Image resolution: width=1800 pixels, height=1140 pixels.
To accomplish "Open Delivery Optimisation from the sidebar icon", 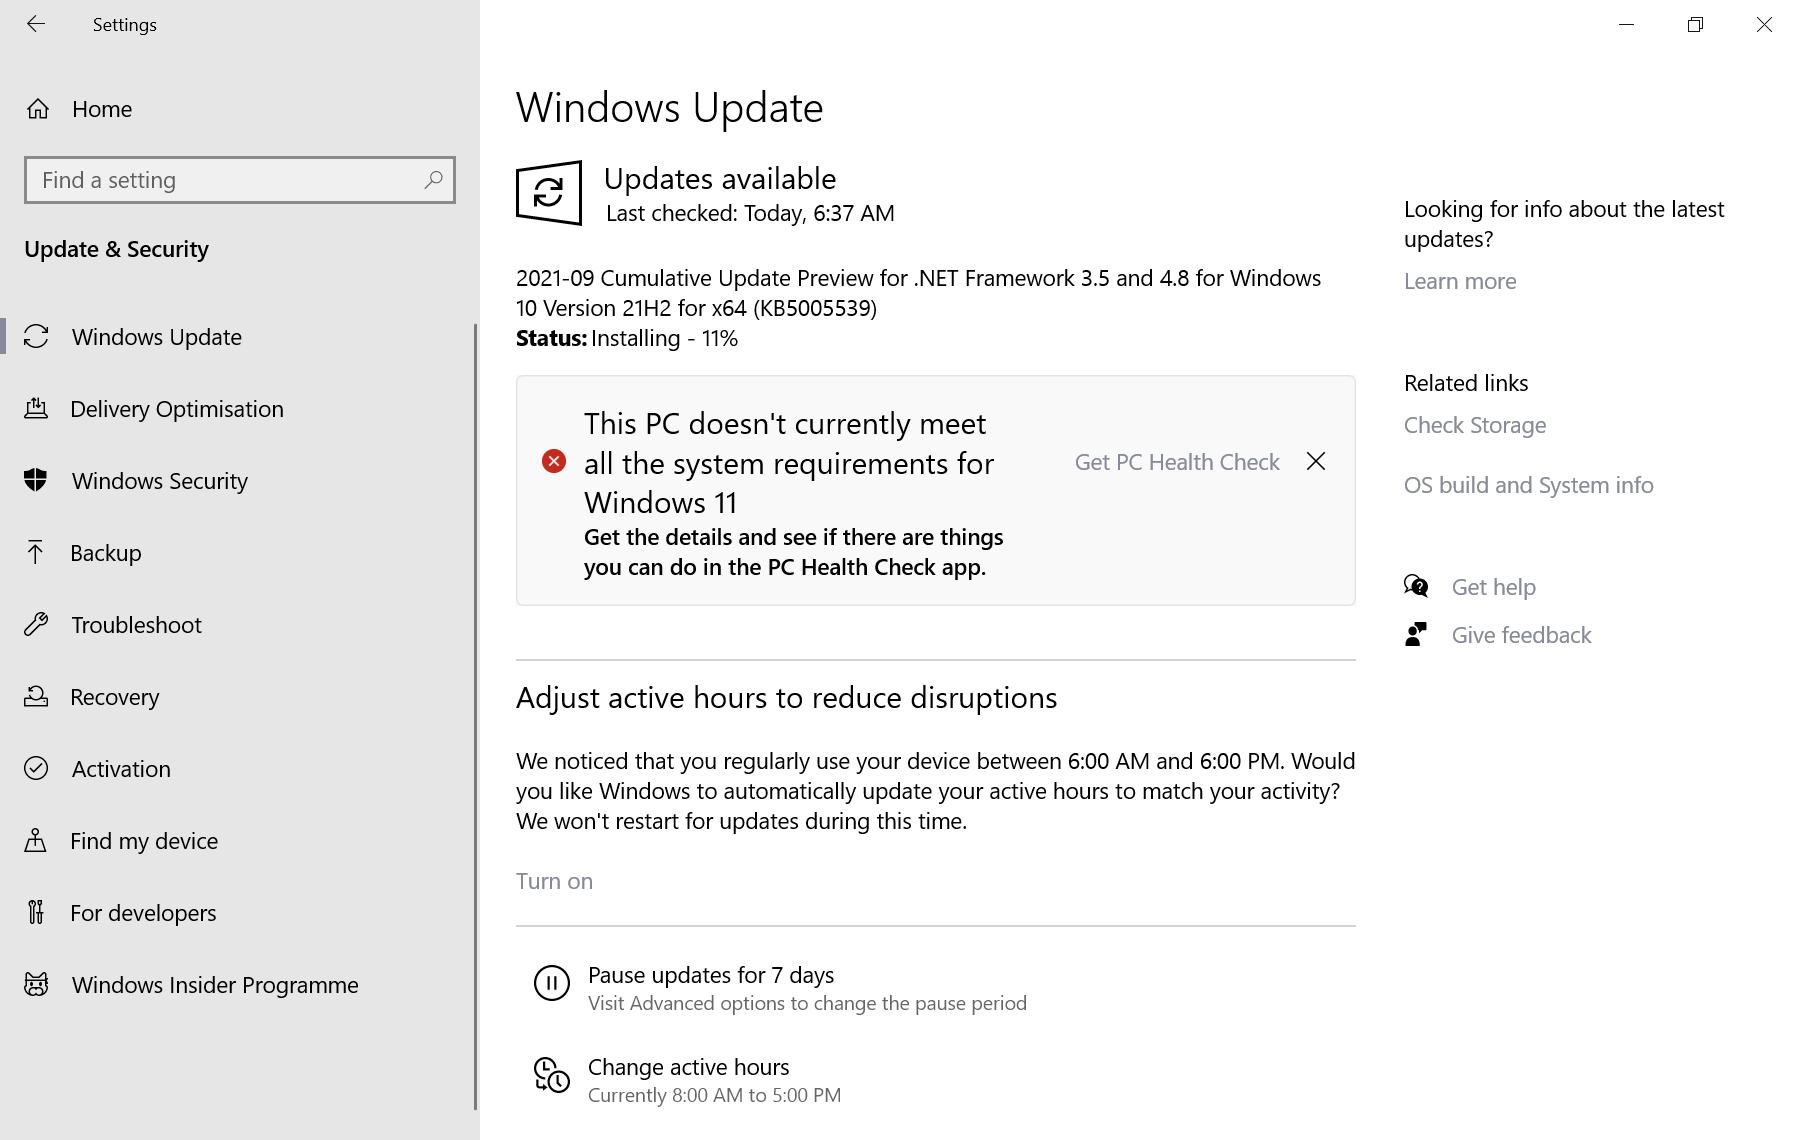I will 37,409.
